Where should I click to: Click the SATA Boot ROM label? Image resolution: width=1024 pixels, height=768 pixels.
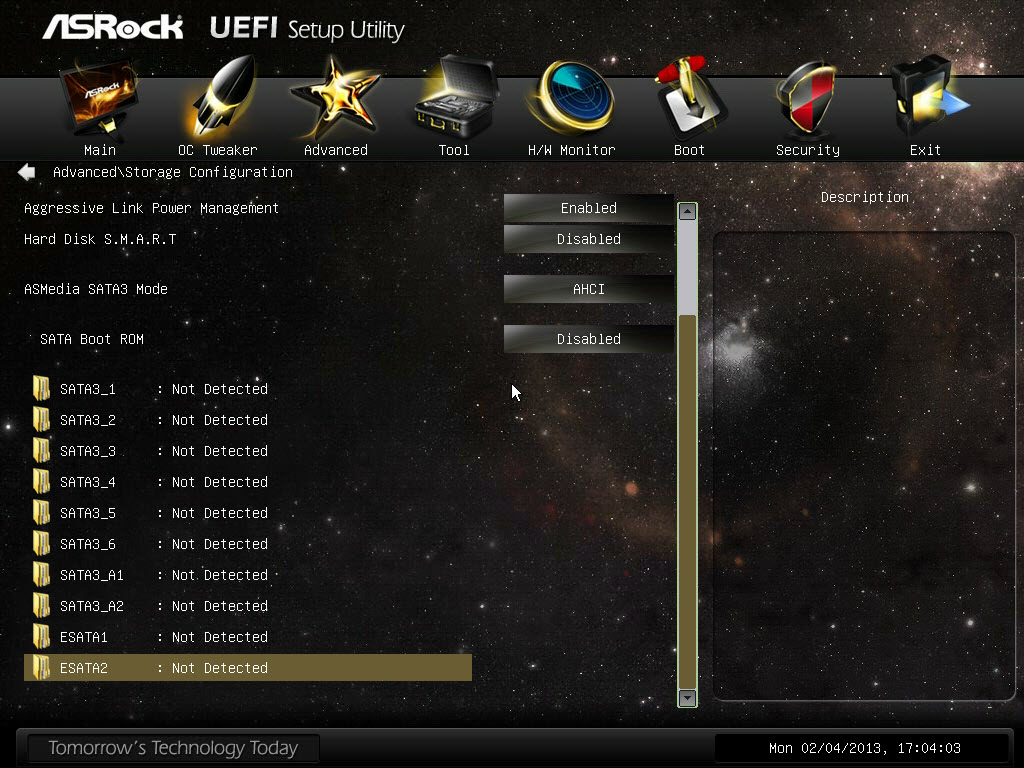[x=91, y=339]
